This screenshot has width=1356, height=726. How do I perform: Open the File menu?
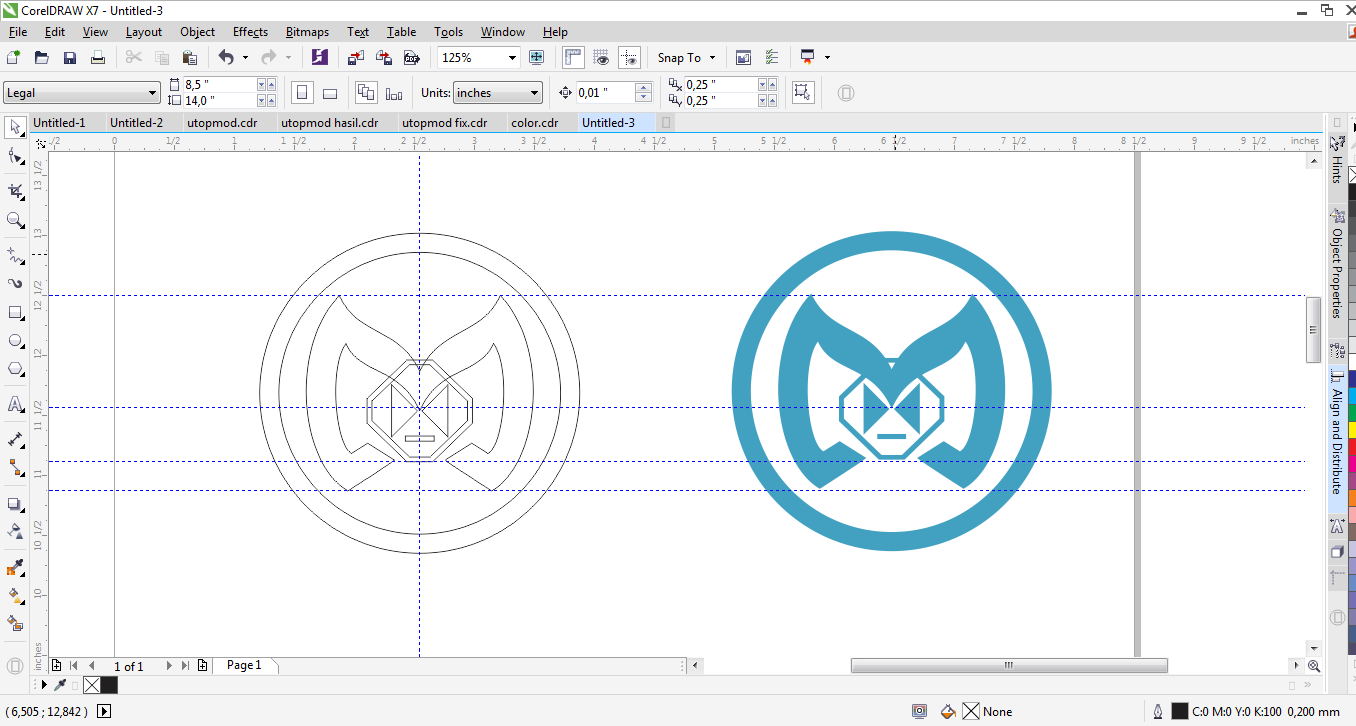tap(17, 32)
